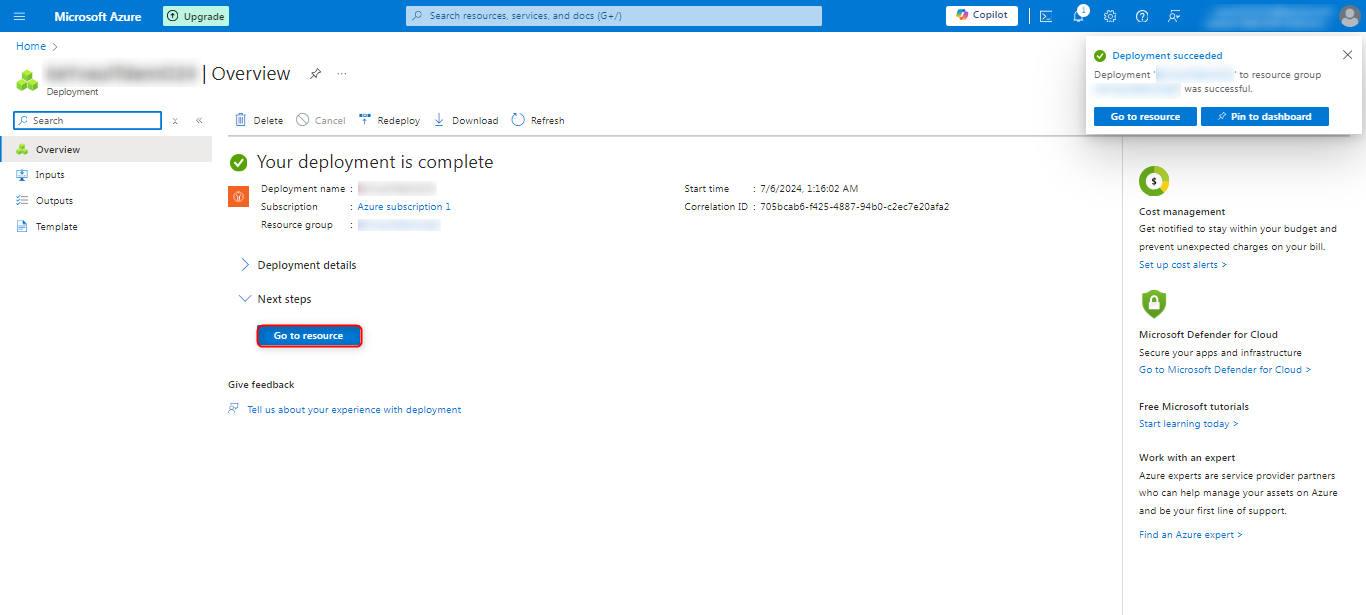Click the deployment cubes icon by title

click(x=28, y=81)
